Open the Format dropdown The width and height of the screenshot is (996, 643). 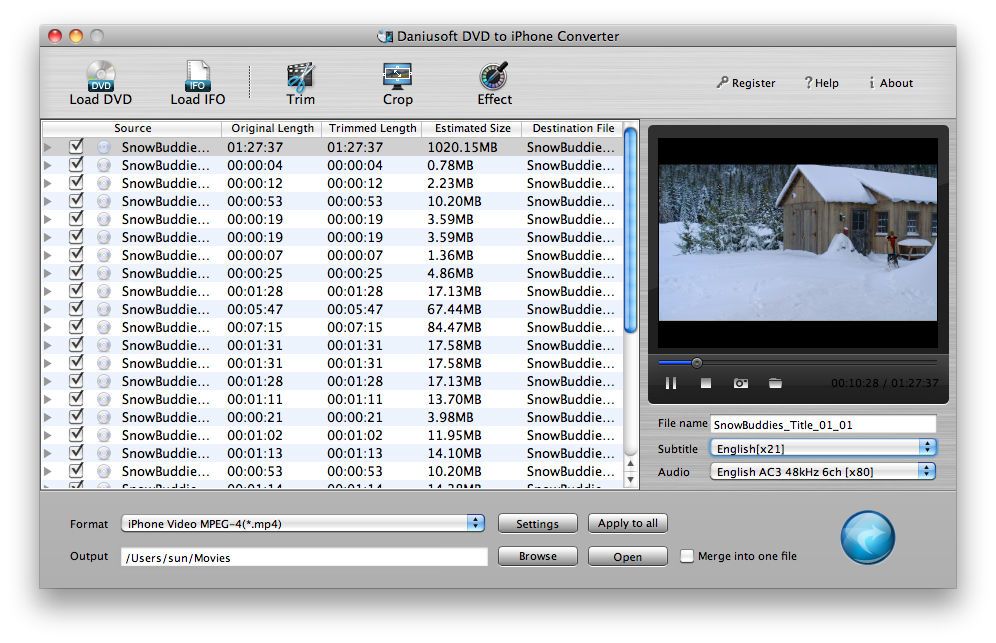[x=303, y=524]
